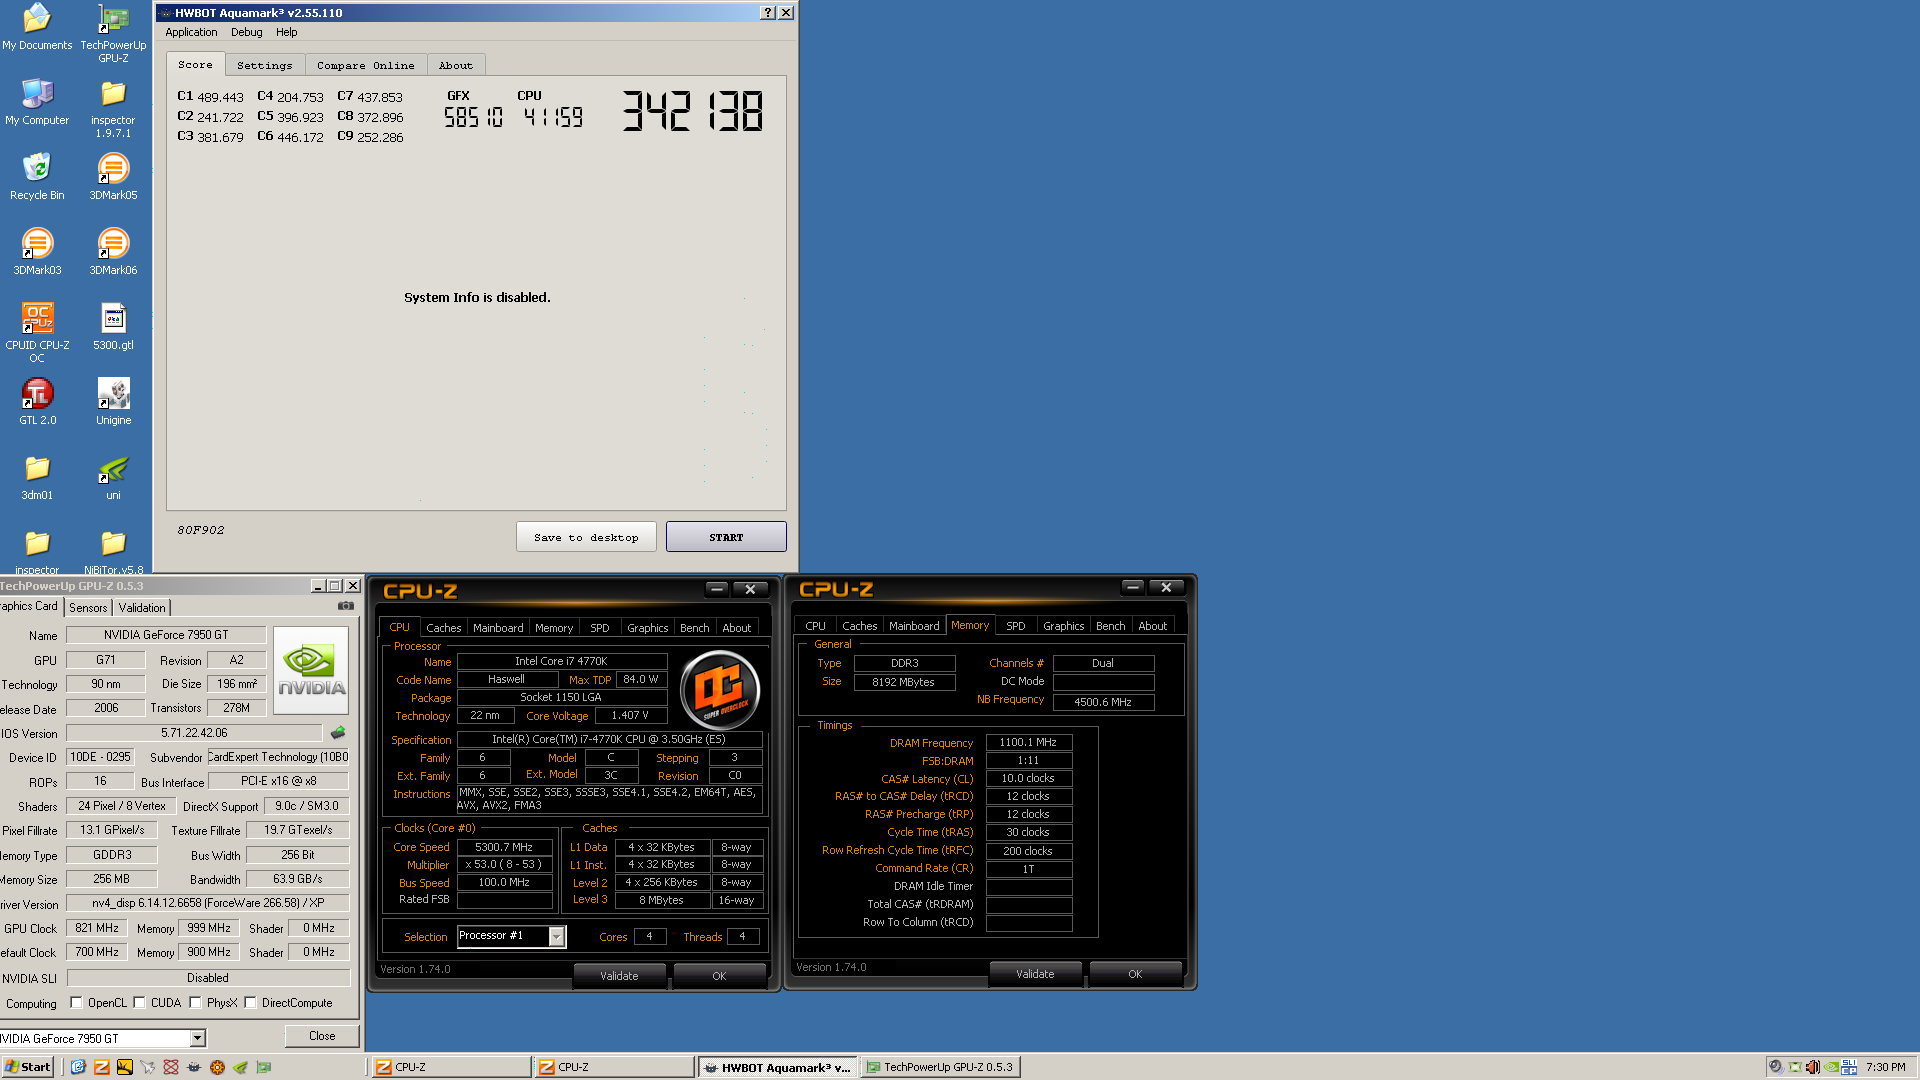Click the GPU-Z Close button
Screen dimensions: 1920x1080
pyautogui.click(x=322, y=1036)
